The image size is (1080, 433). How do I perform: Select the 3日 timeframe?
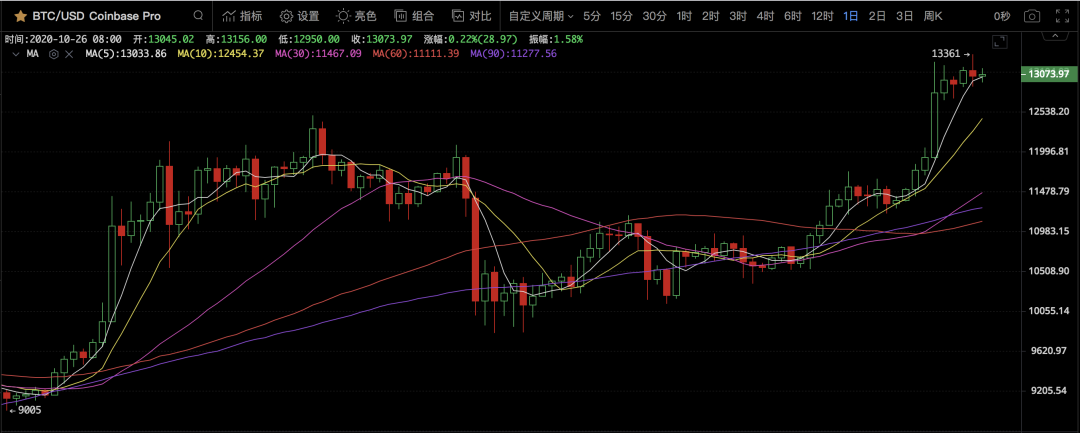pyautogui.click(x=904, y=15)
